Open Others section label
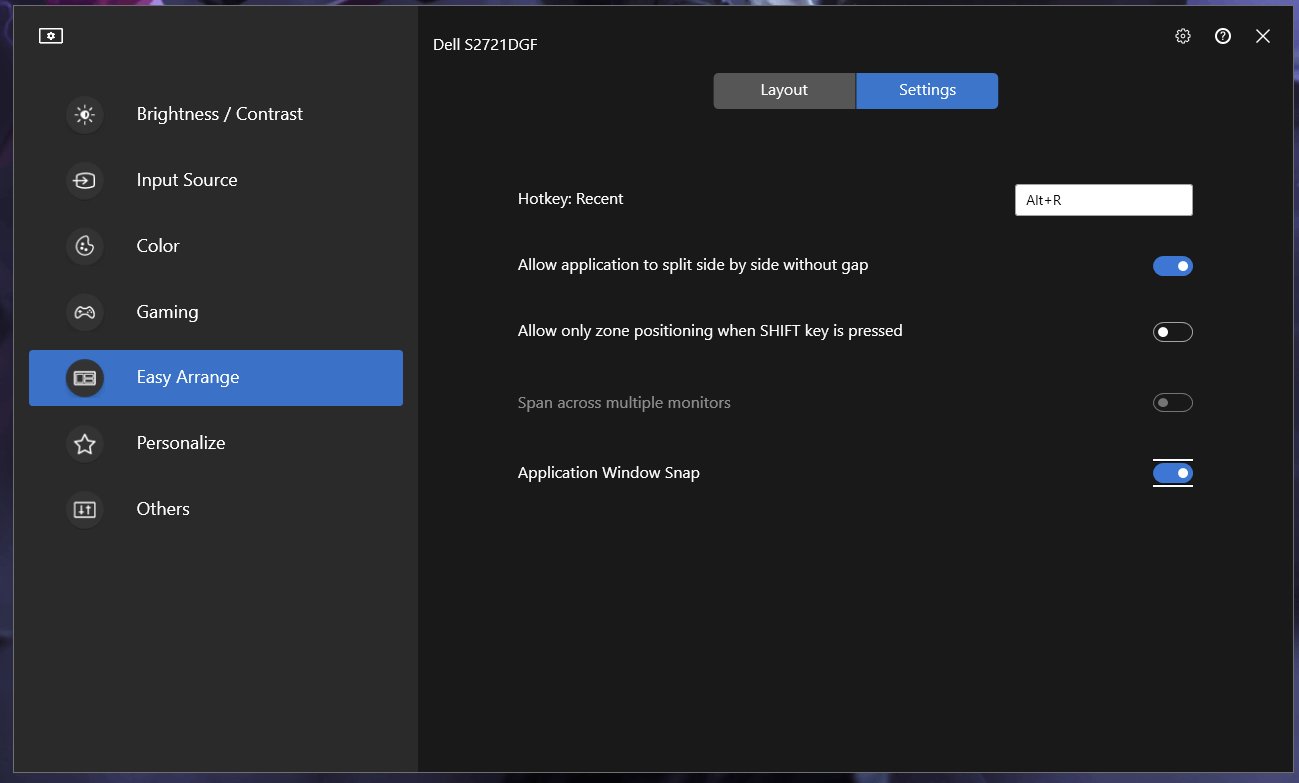This screenshot has width=1299, height=783. pos(163,509)
